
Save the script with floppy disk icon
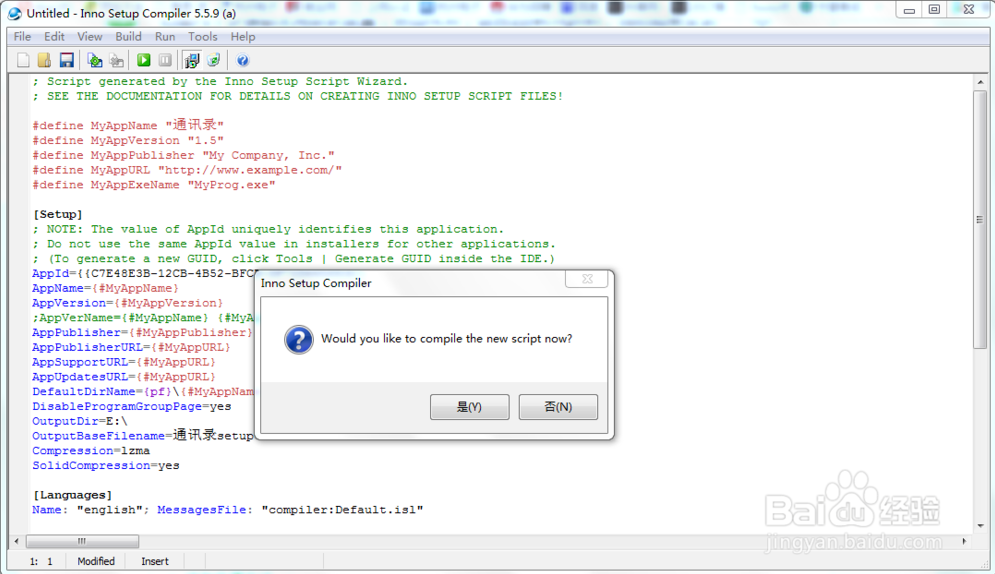(x=66, y=61)
